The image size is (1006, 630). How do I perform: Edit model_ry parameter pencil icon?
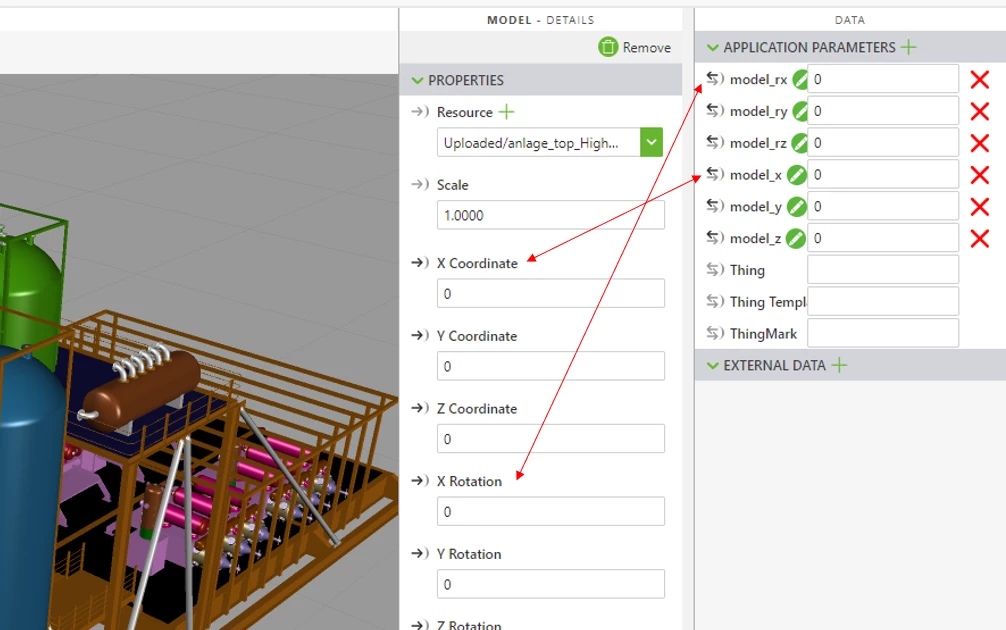point(800,111)
